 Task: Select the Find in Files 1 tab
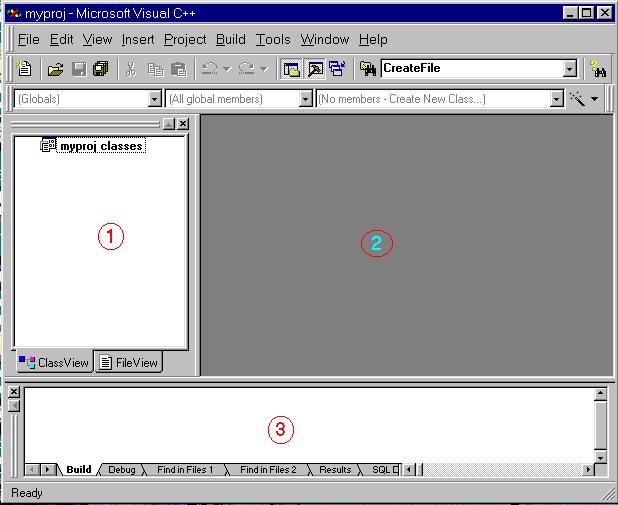pos(185,470)
